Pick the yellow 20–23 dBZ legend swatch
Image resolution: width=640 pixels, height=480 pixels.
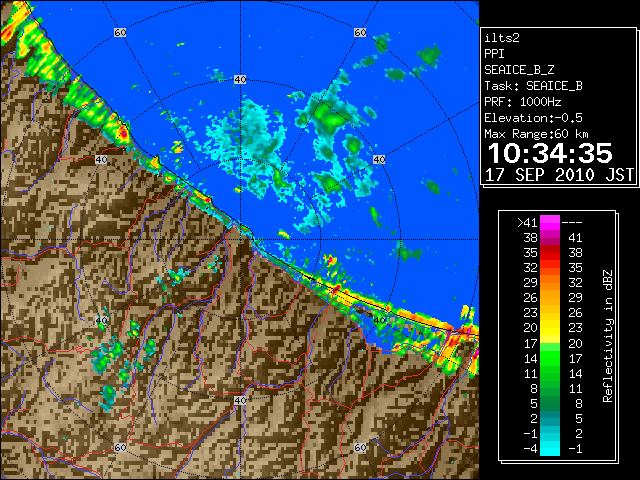(550, 328)
